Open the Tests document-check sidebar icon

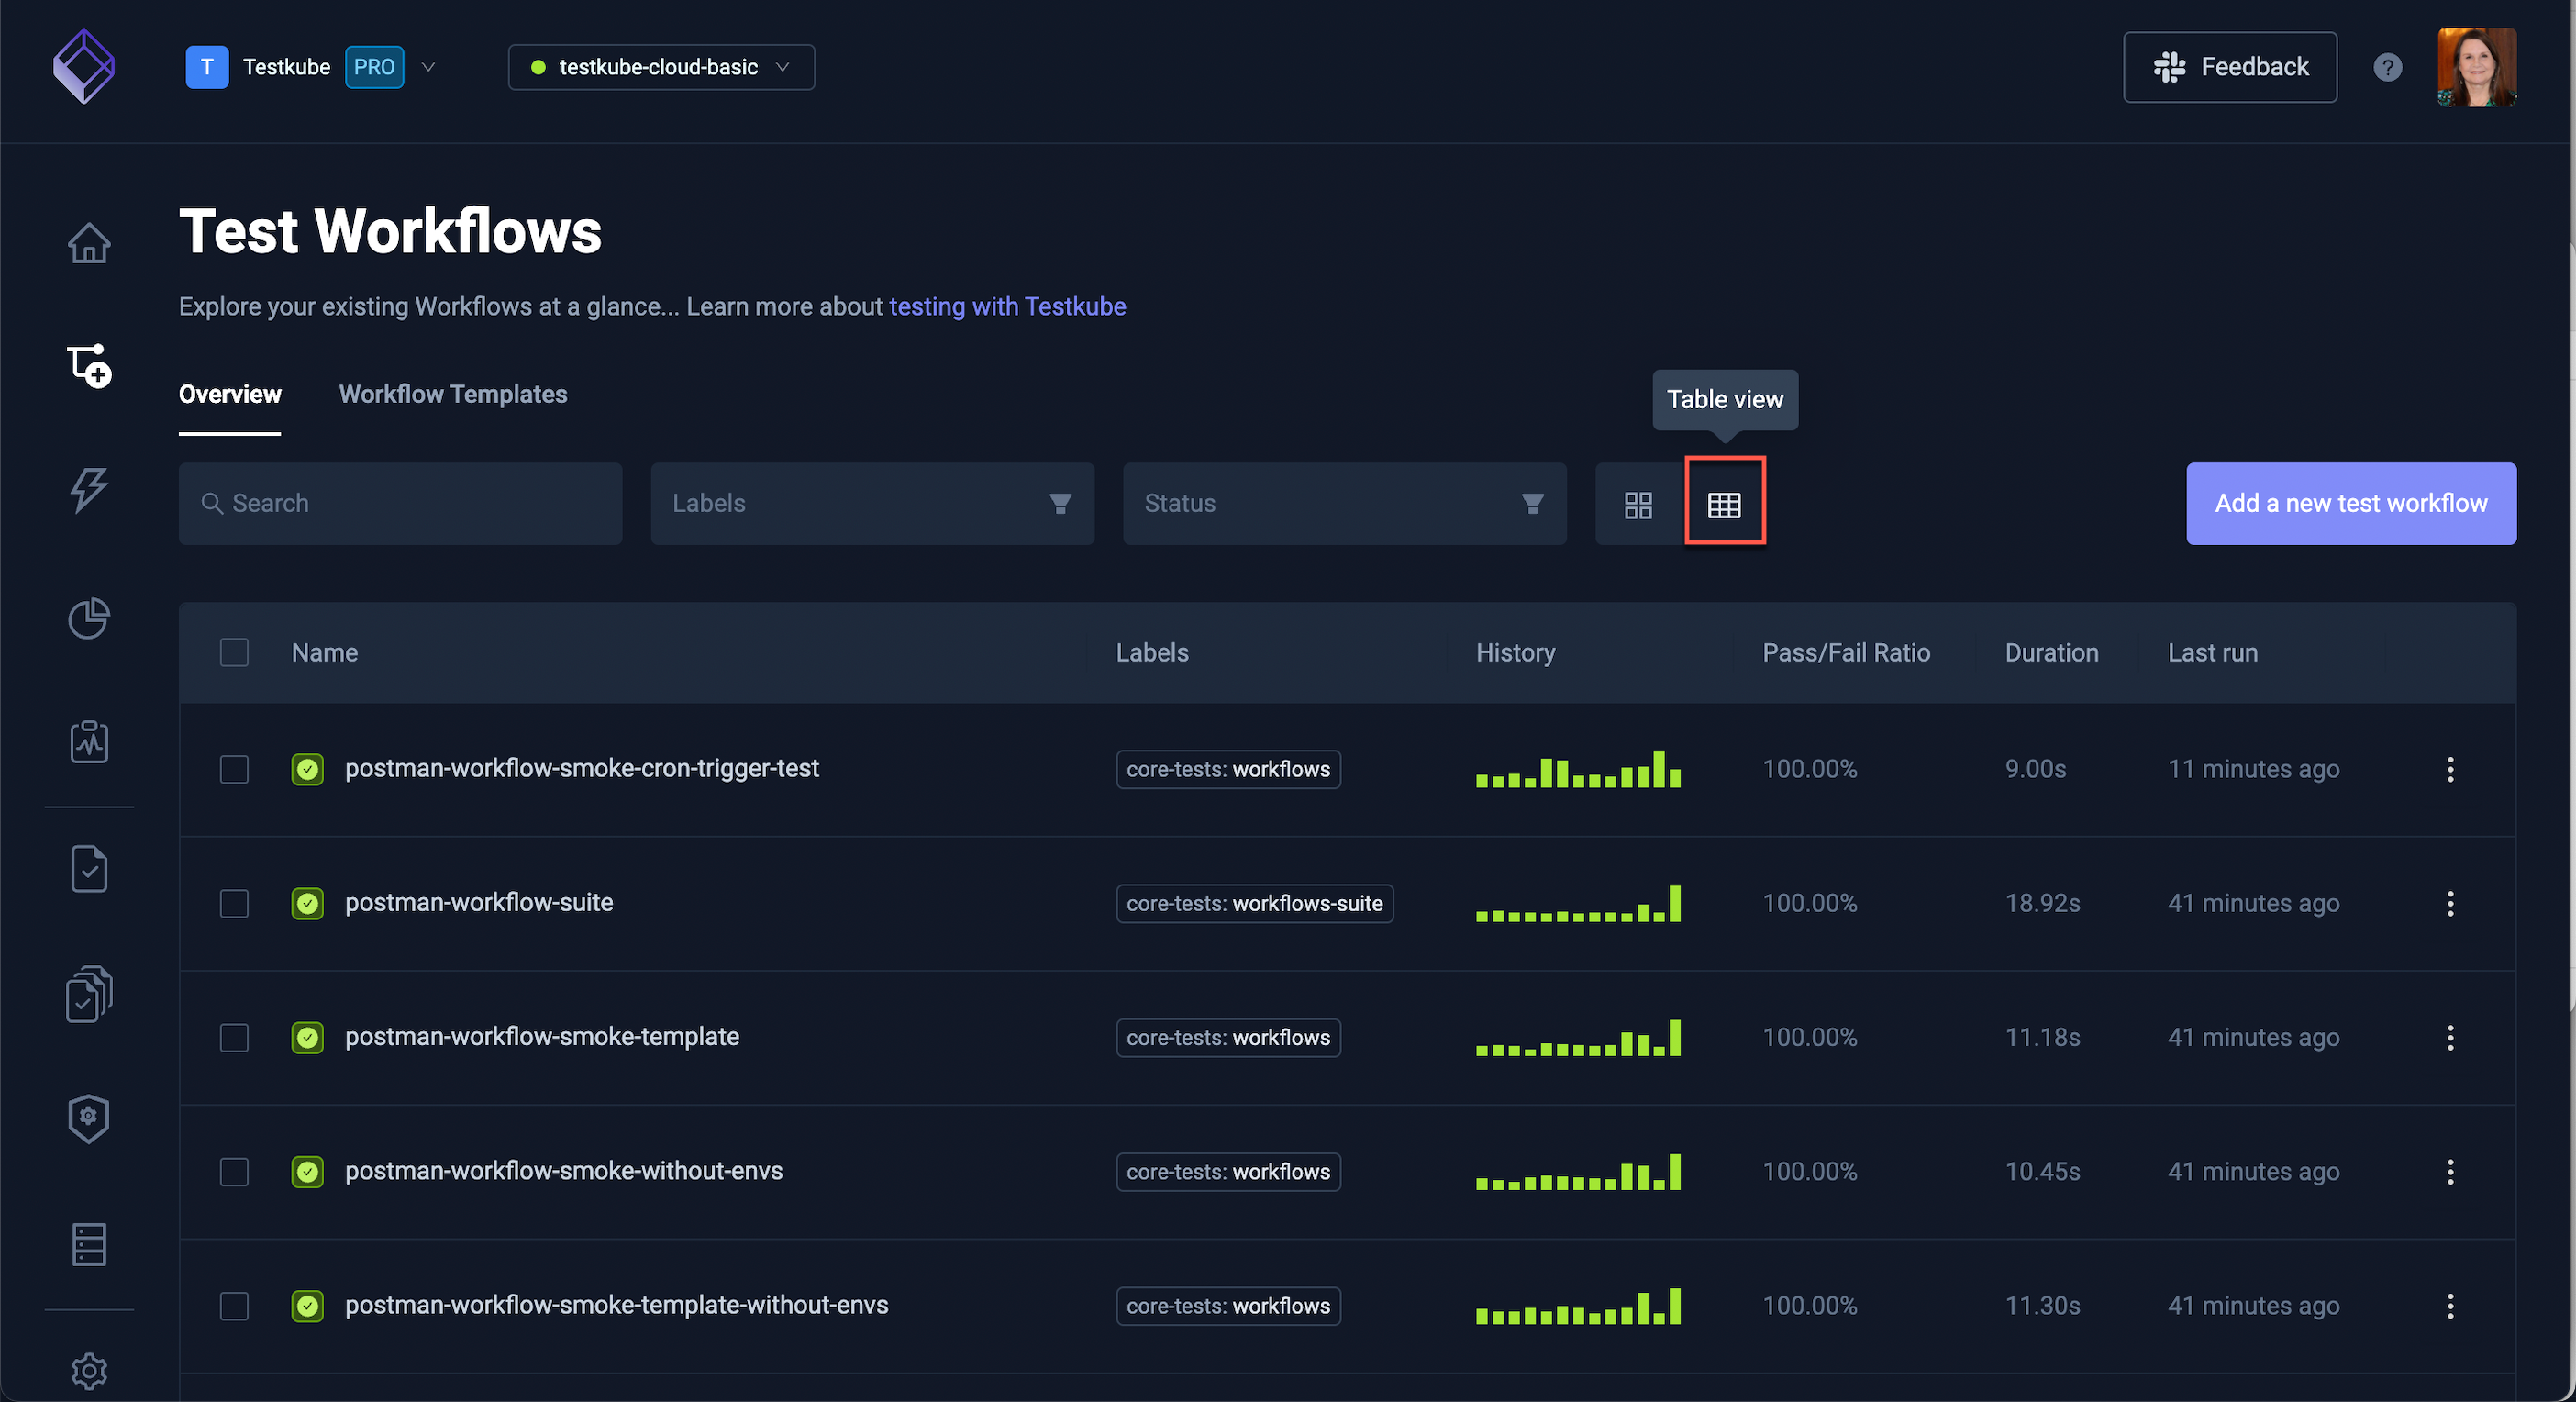click(89, 869)
